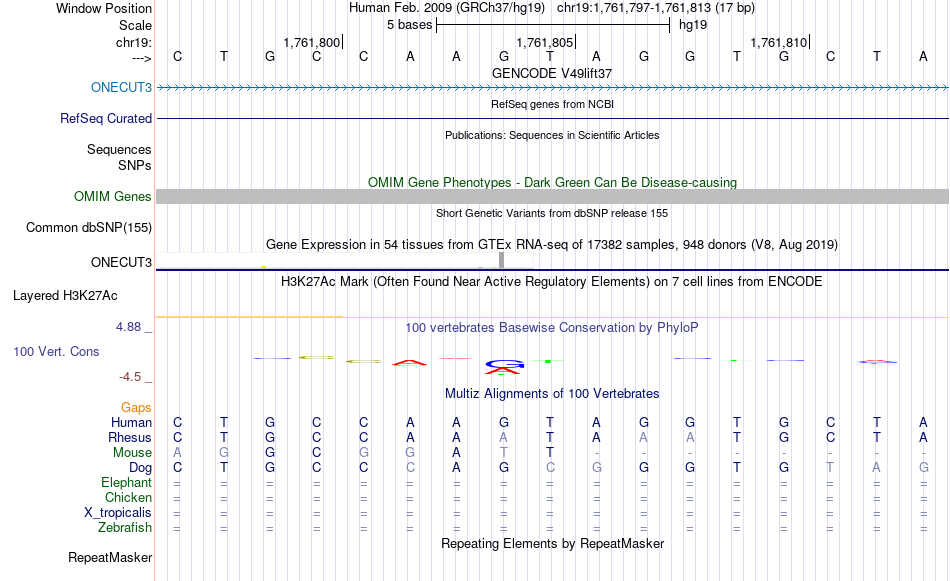Click the Basewise Conservation by PhyloP title
The width and height of the screenshot is (950, 581).
click(552, 328)
